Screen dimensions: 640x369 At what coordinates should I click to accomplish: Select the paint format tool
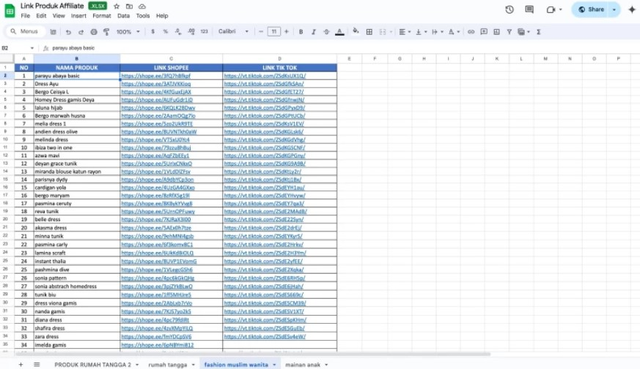107,32
